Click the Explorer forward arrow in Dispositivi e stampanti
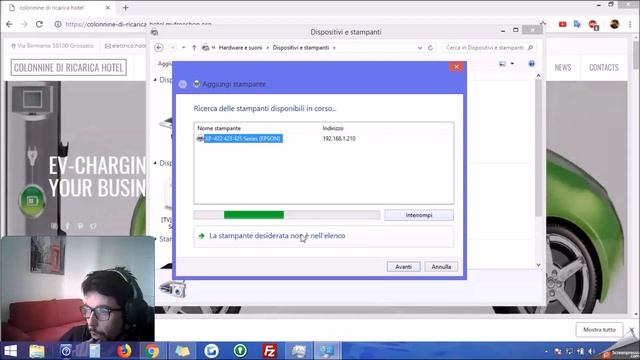640x360 pixels. tap(172, 48)
